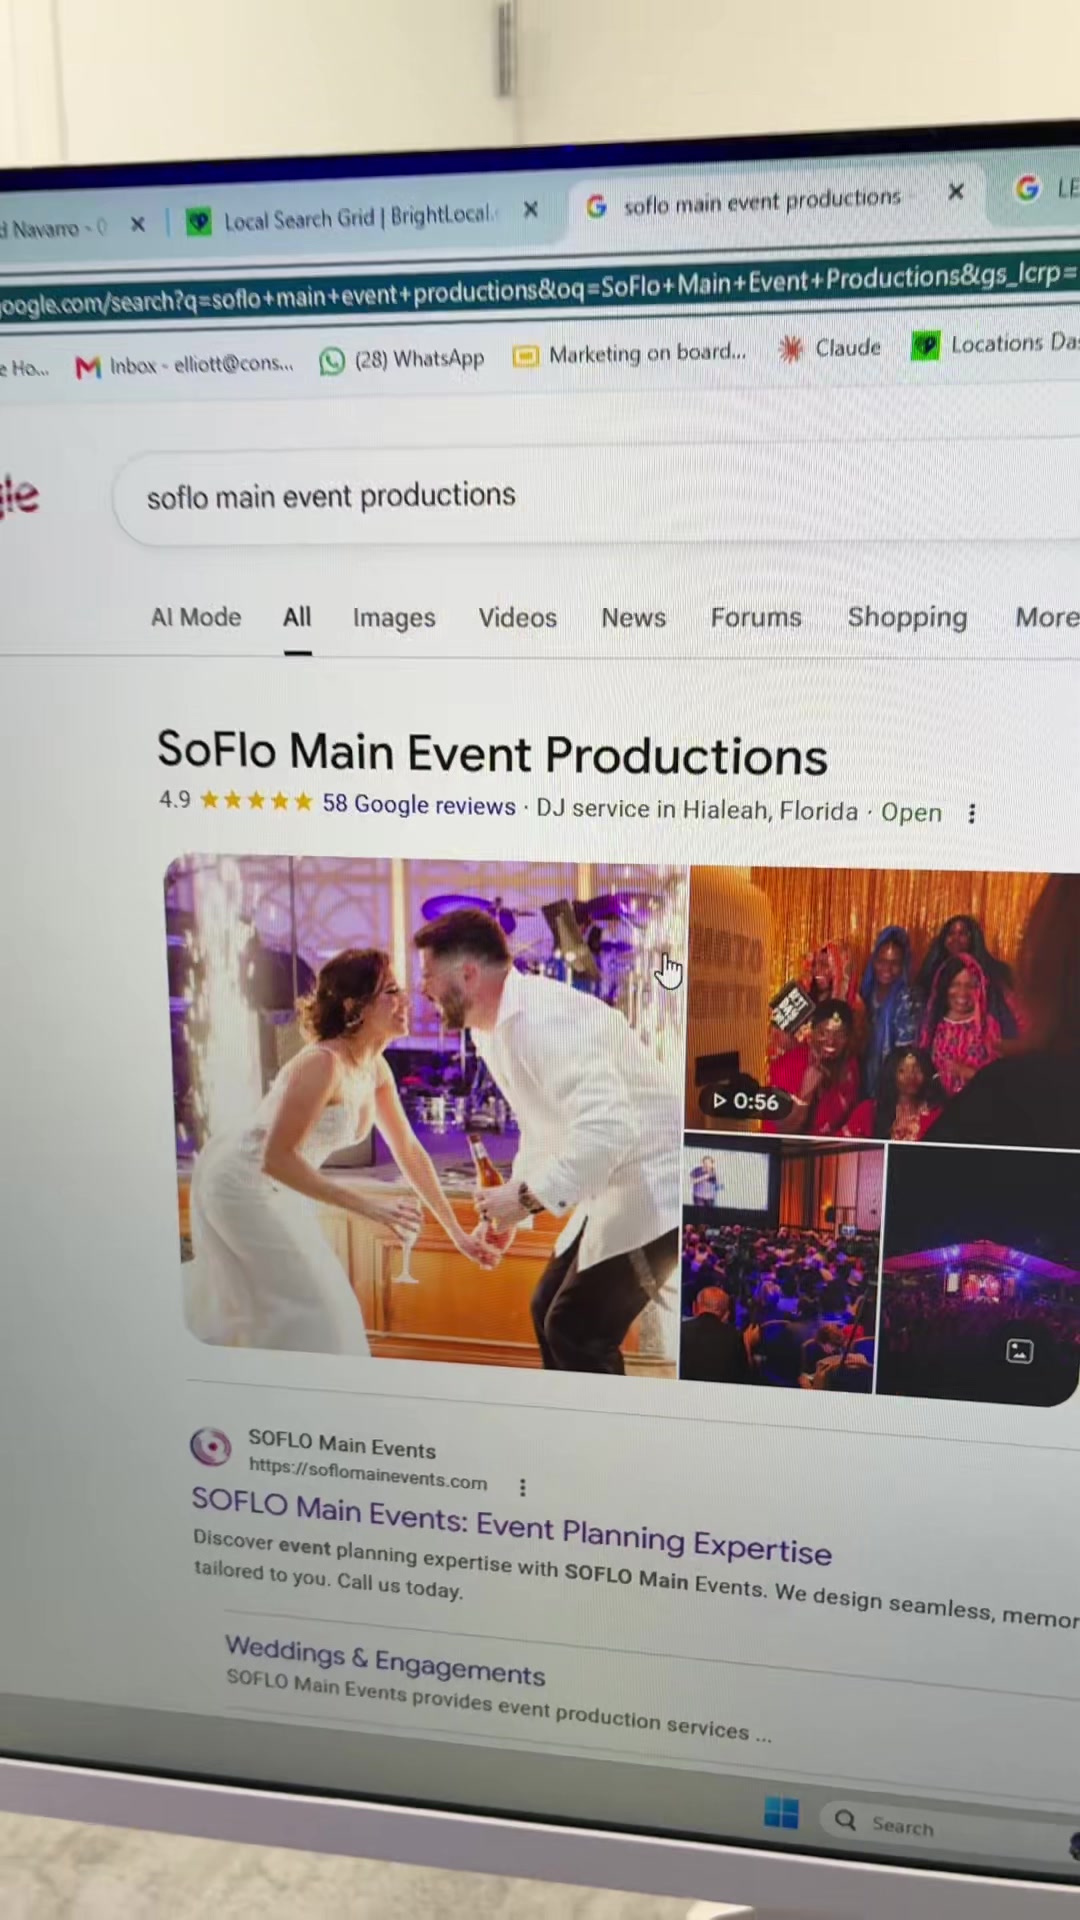The image size is (1080, 1920).
Task: Select the Images search tab
Action: click(x=394, y=618)
